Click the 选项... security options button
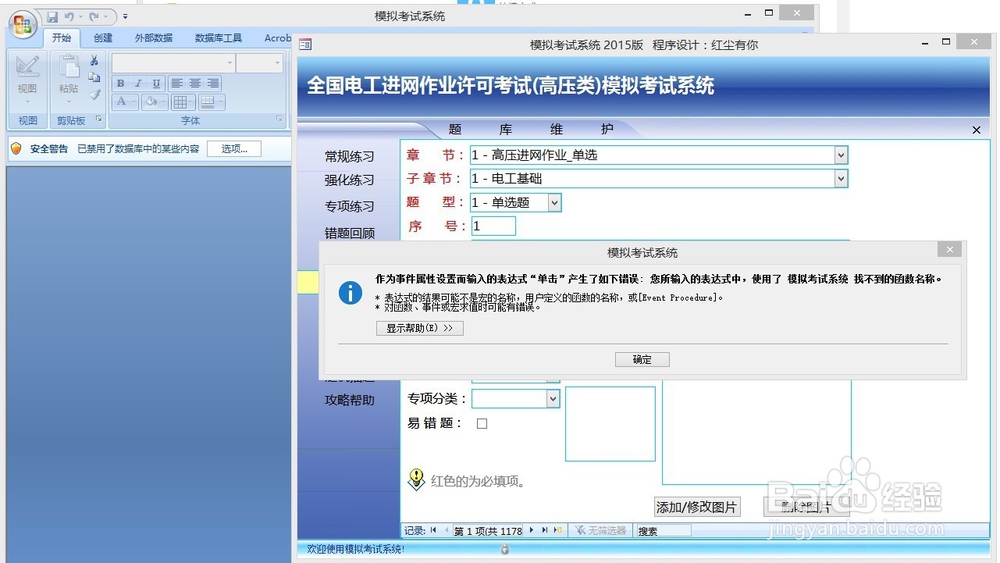Image resolution: width=1000 pixels, height=563 pixels. click(234, 149)
